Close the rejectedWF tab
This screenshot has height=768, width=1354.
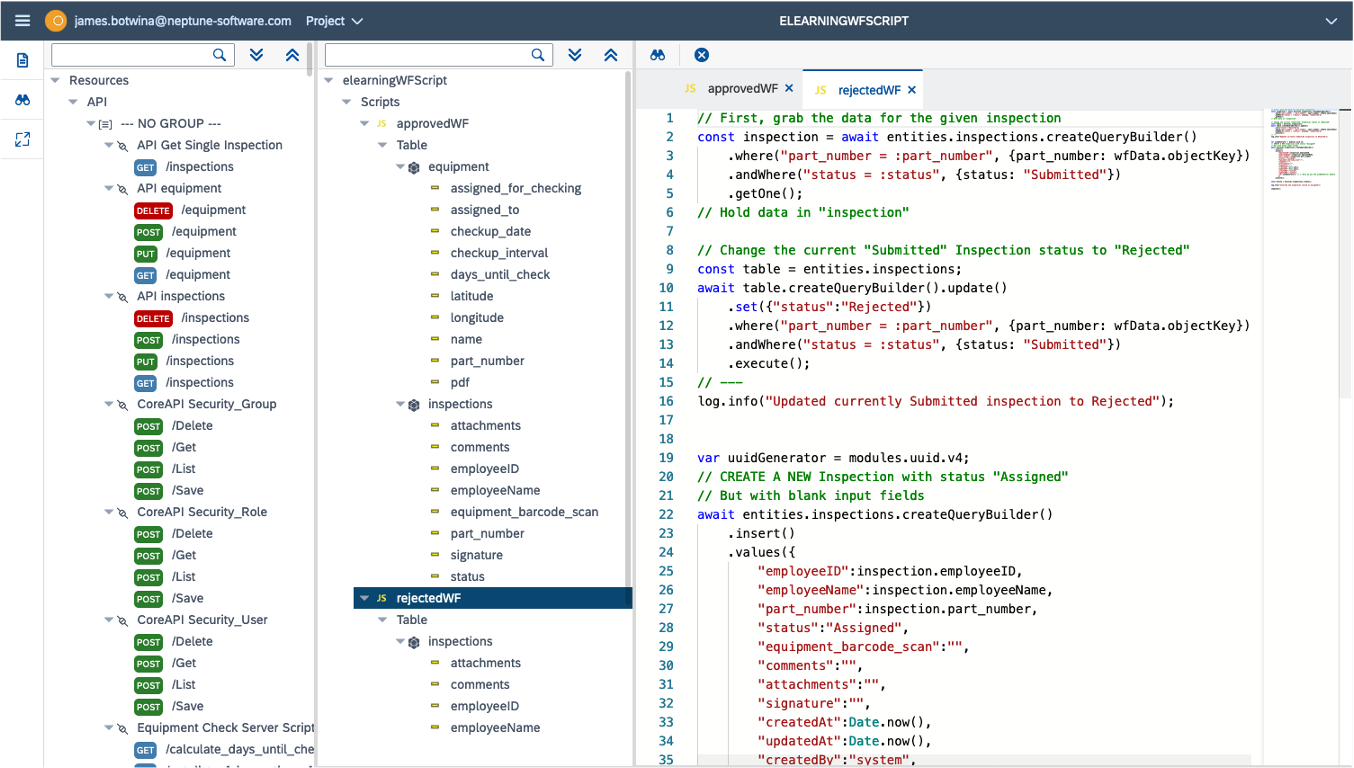pos(912,90)
